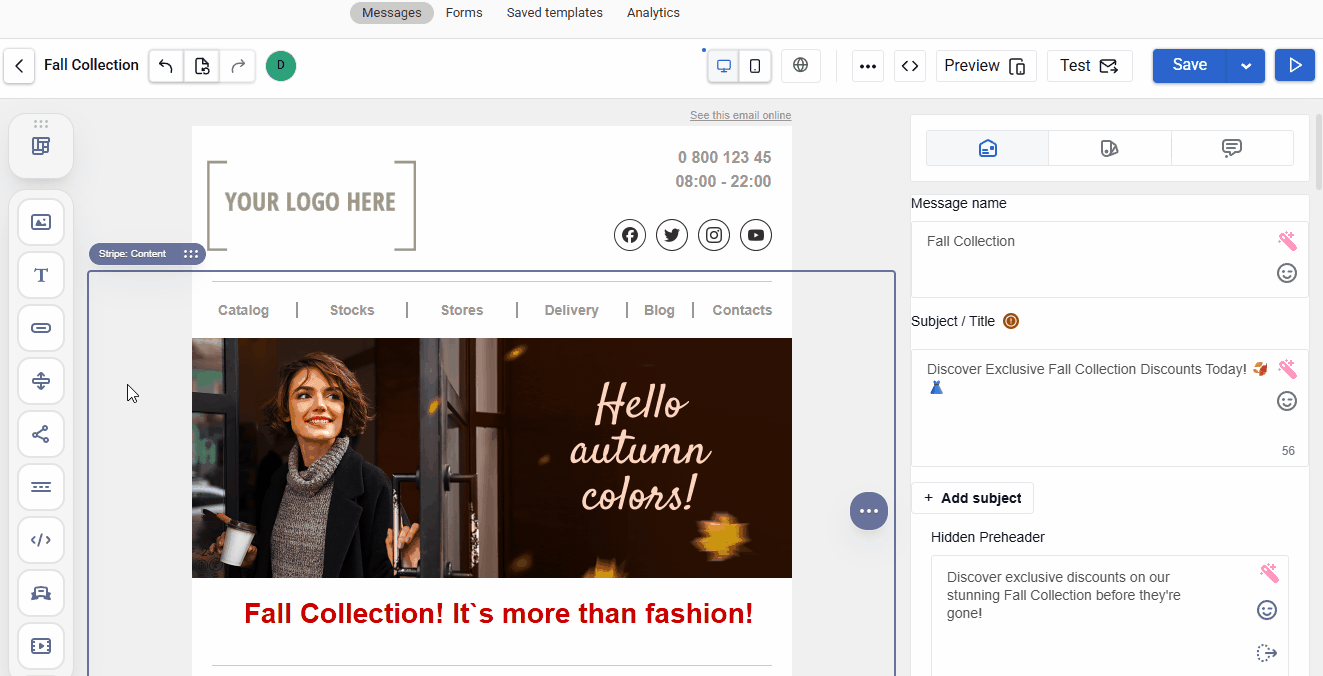
Task: Select the Menu block tool
Action: tap(41, 487)
